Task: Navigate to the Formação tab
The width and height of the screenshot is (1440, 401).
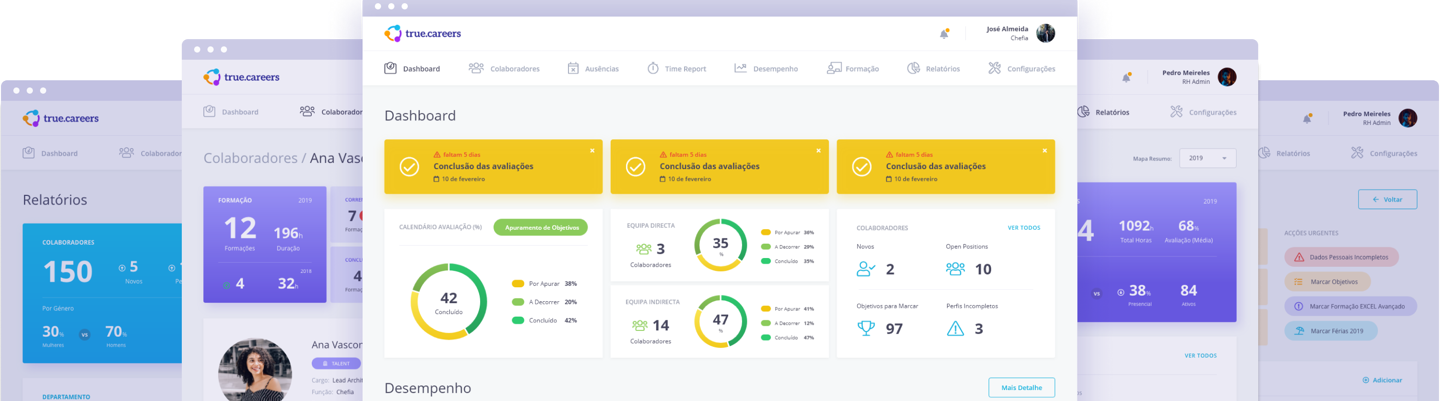Action: point(853,69)
